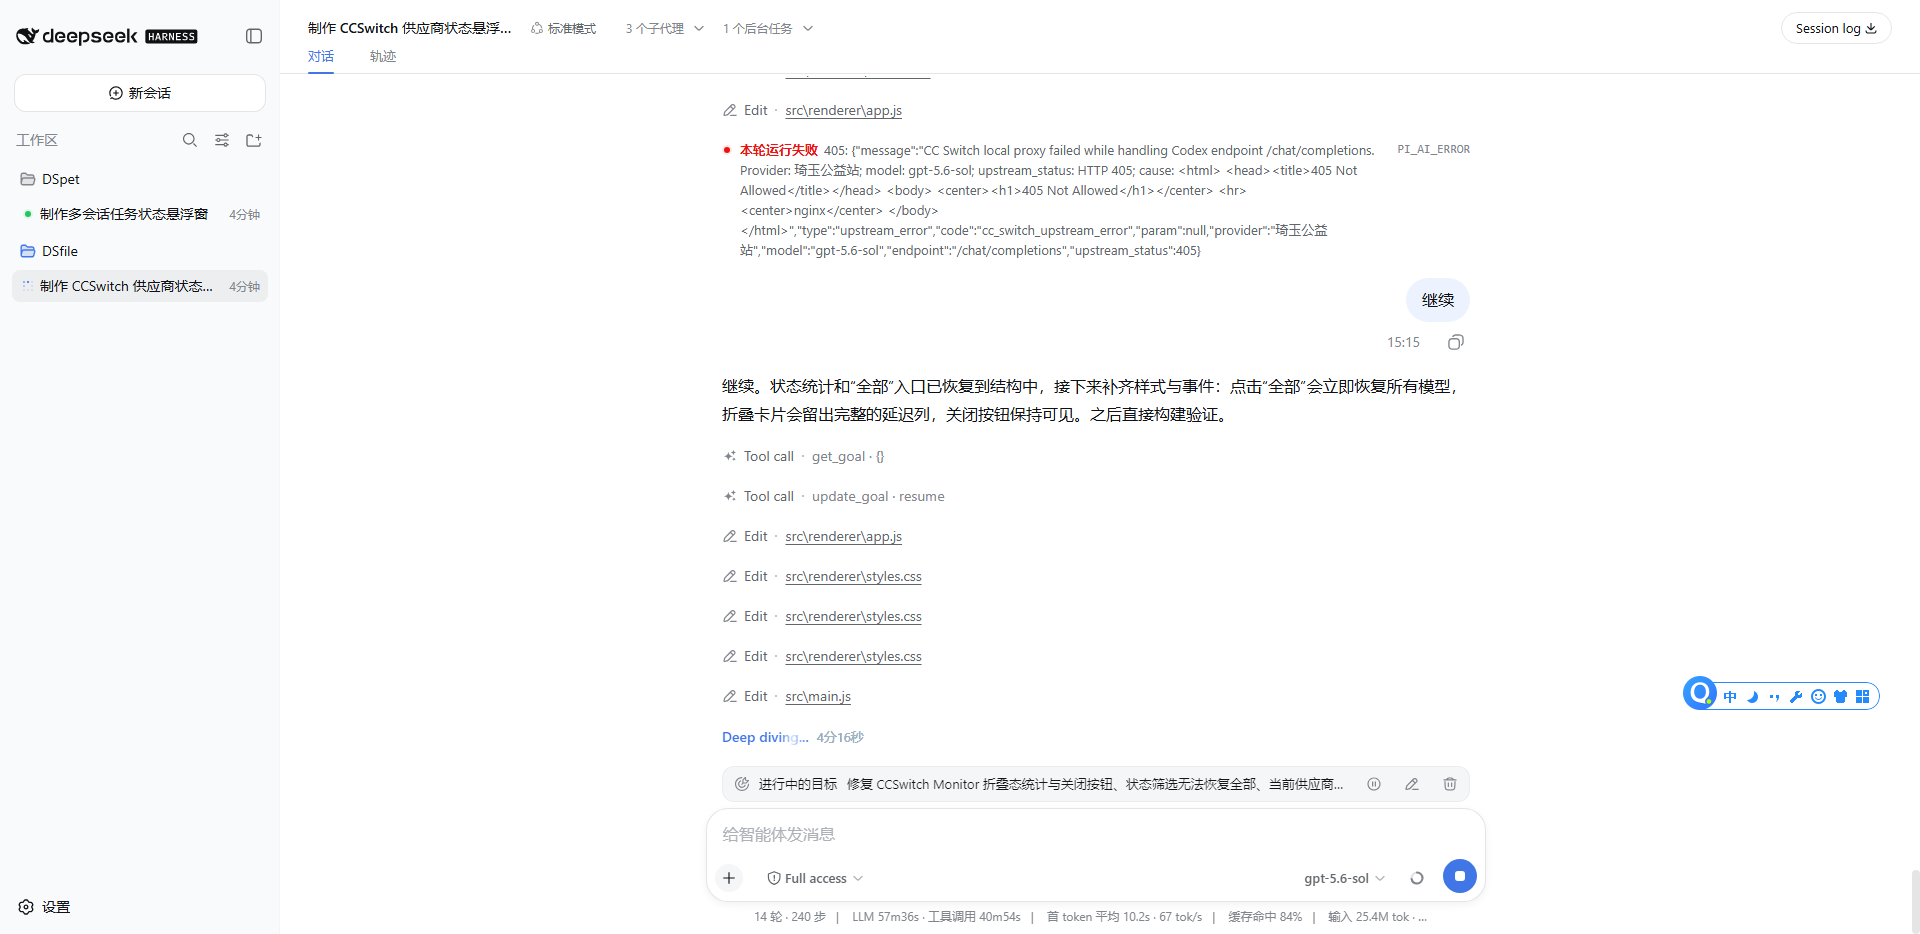The image size is (1920, 934).
Task: Start a new conversation with 新会话
Action: tap(140, 93)
